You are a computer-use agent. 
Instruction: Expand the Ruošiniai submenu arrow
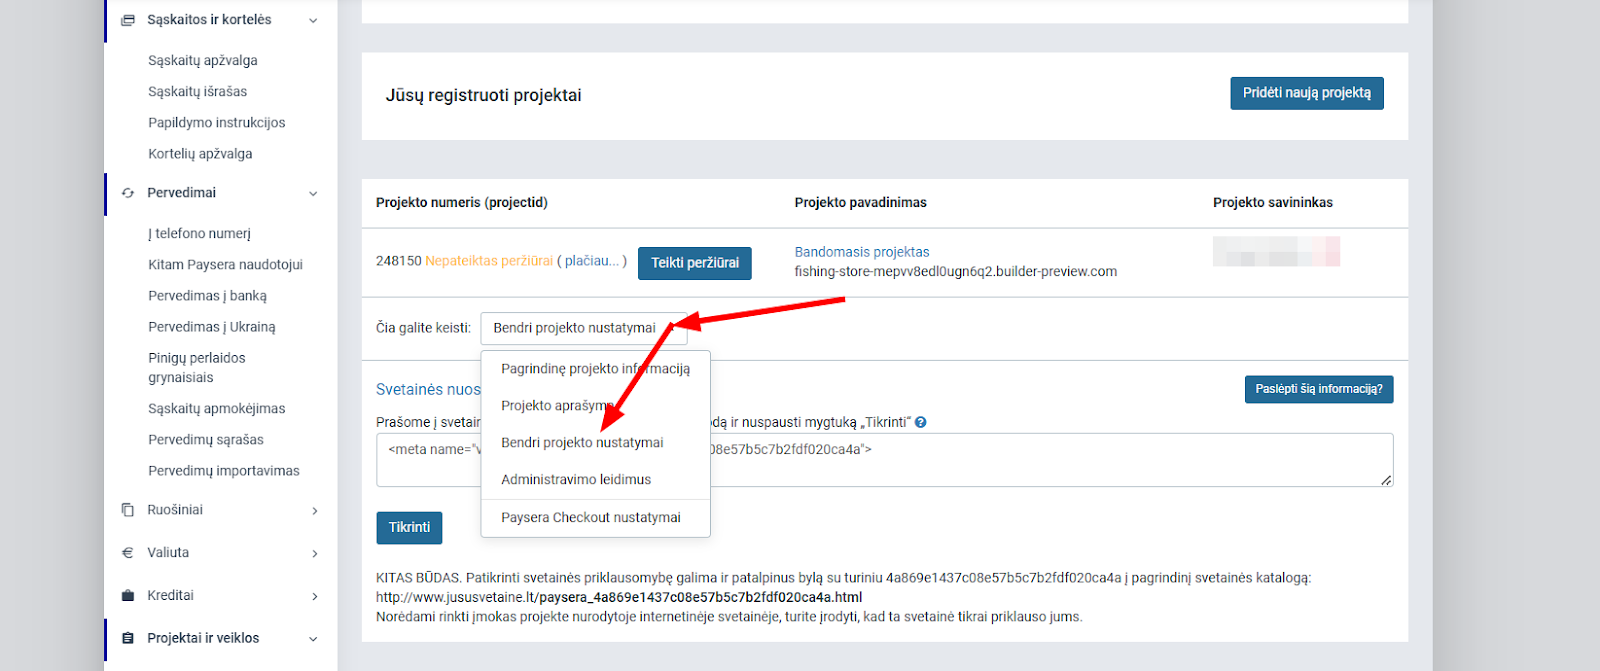pyautogui.click(x=315, y=511)
